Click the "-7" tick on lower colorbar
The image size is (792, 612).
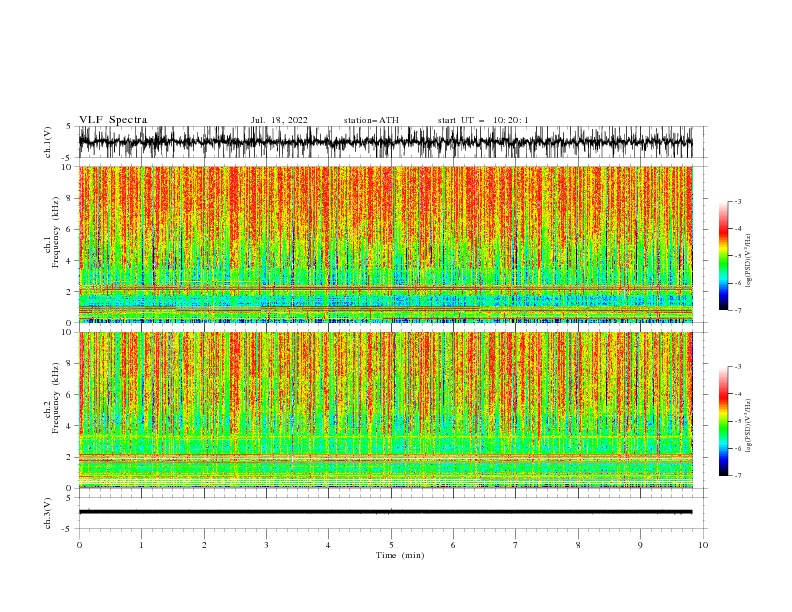point(738,476)
